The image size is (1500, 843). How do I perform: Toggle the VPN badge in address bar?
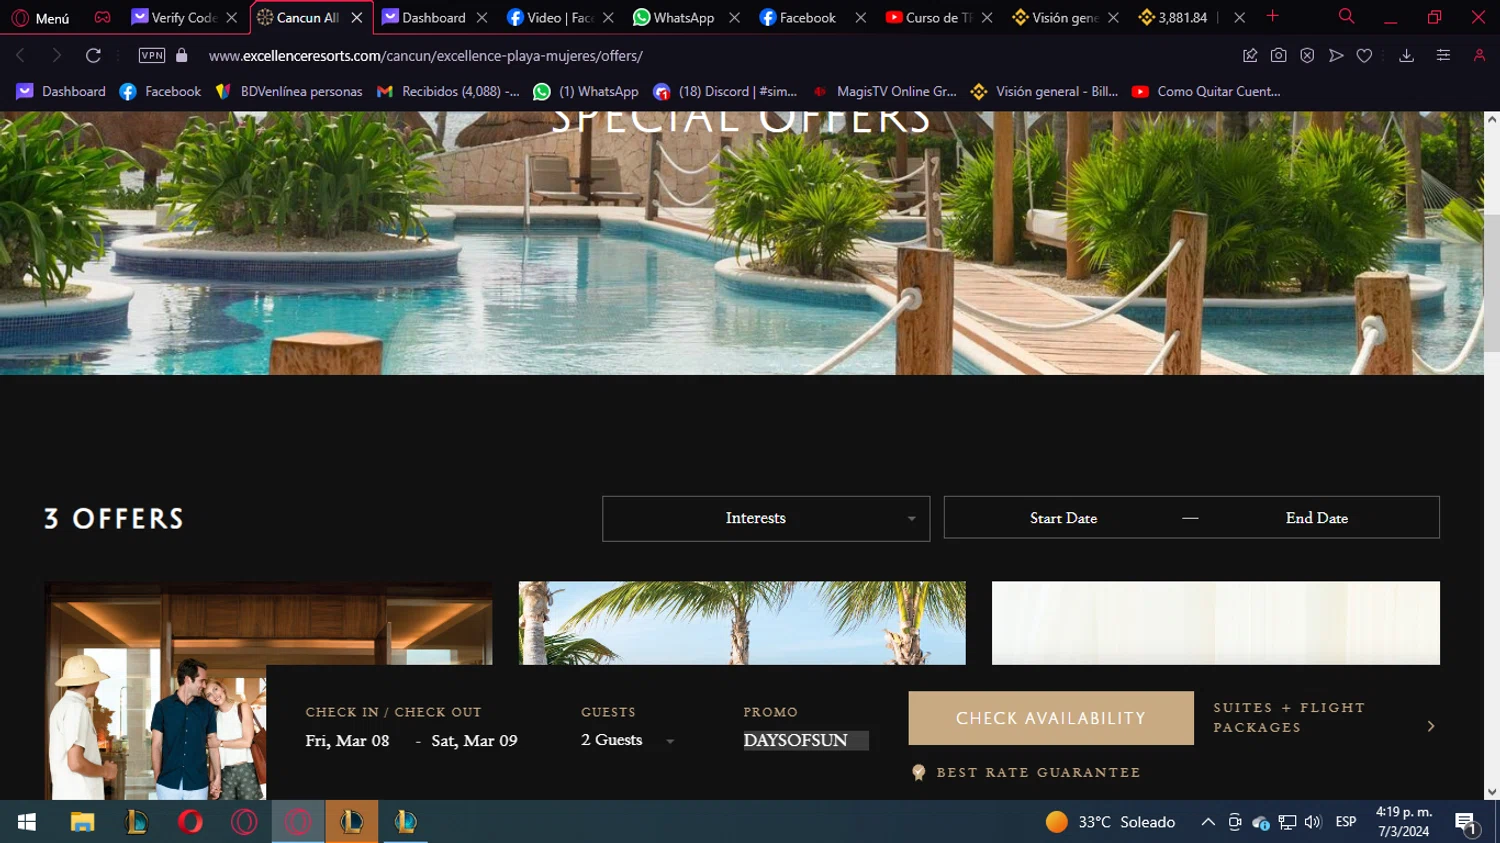(152, 56)
